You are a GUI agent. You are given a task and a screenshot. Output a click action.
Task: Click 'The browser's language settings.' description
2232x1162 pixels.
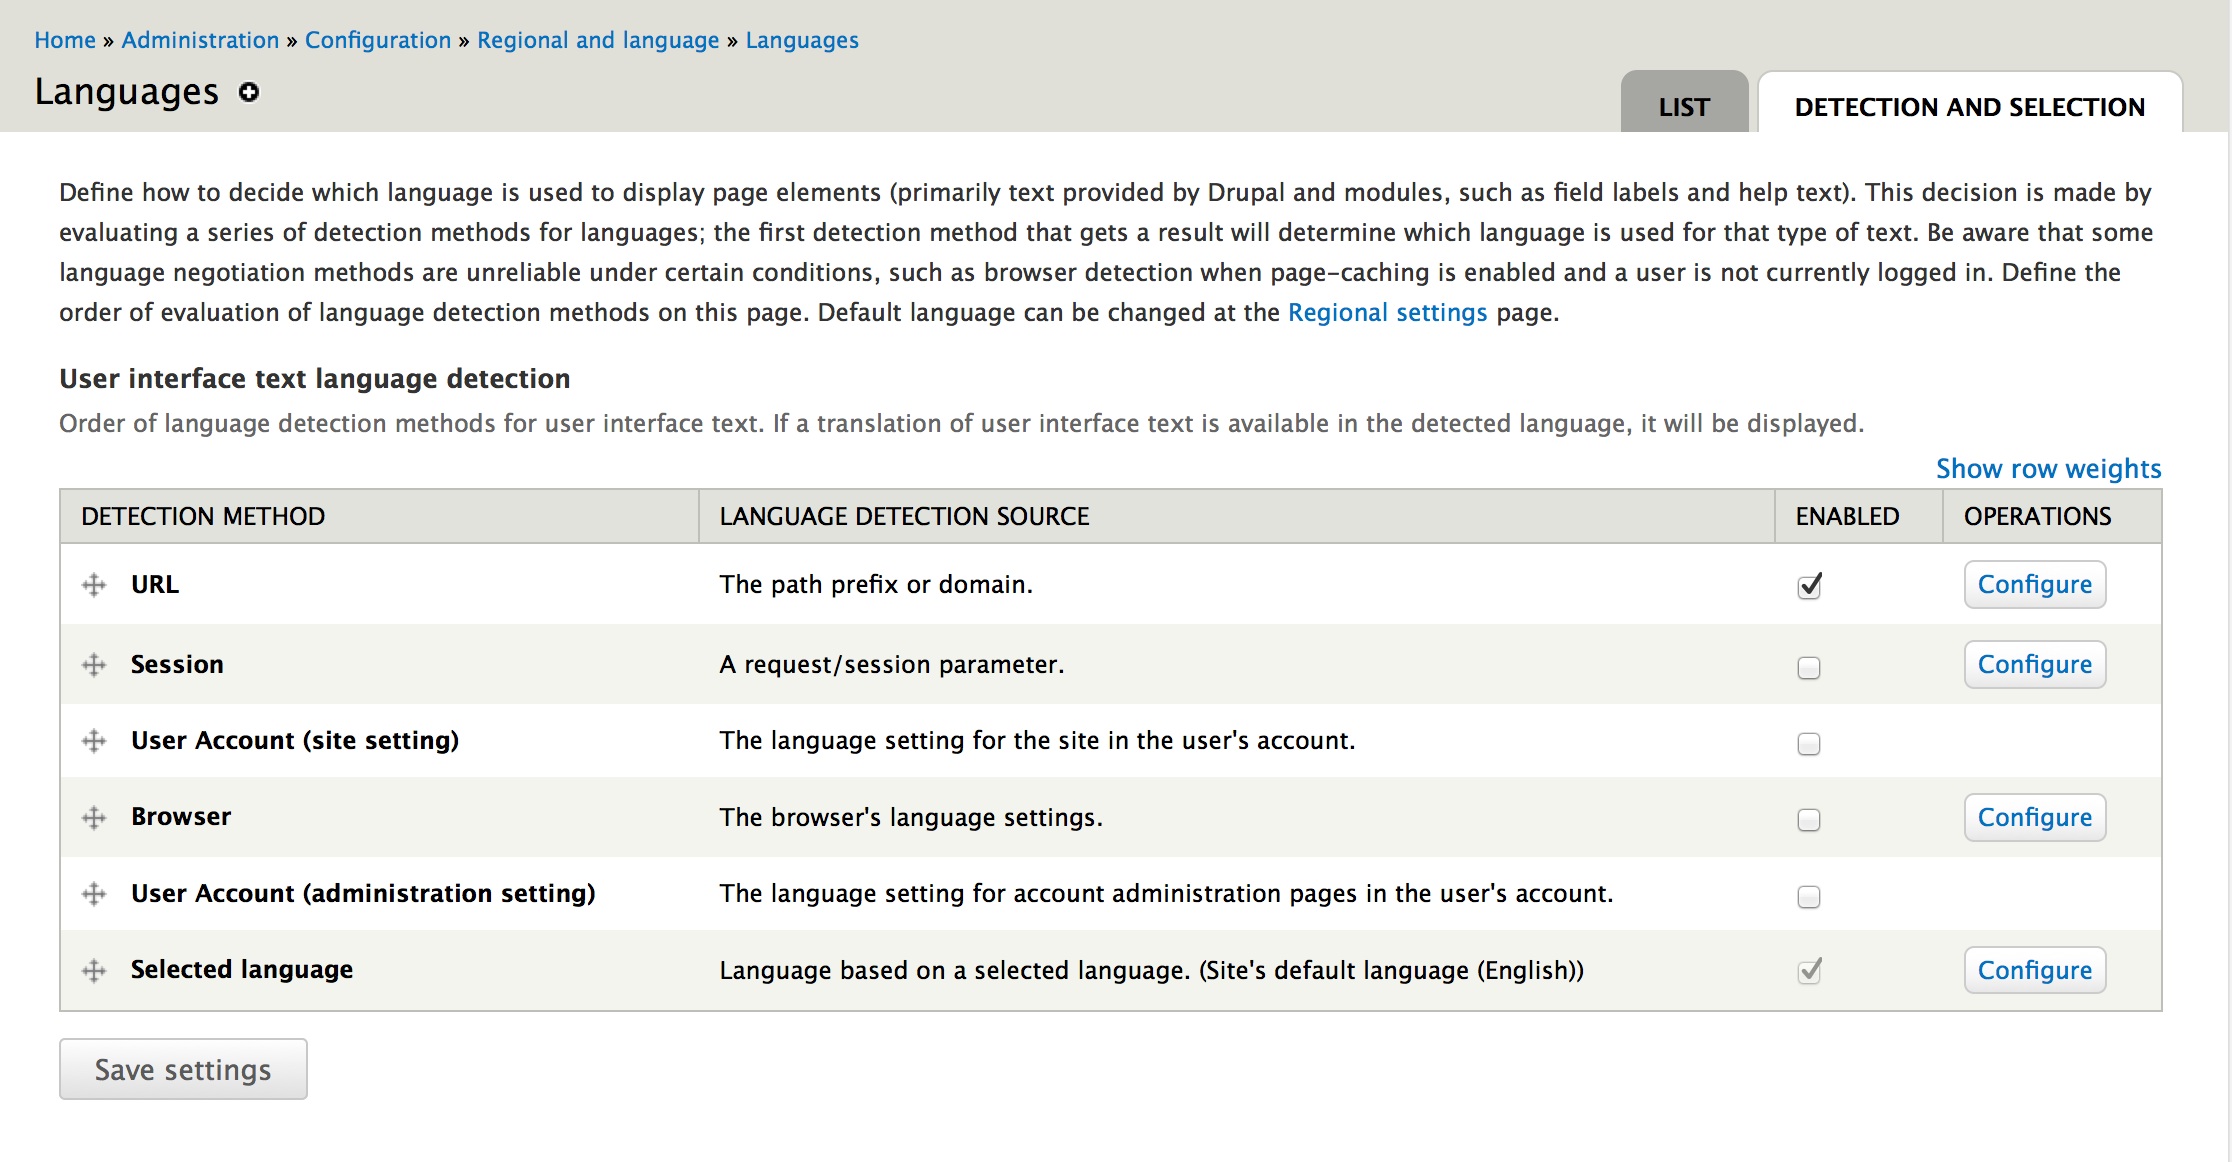[911, 817]
